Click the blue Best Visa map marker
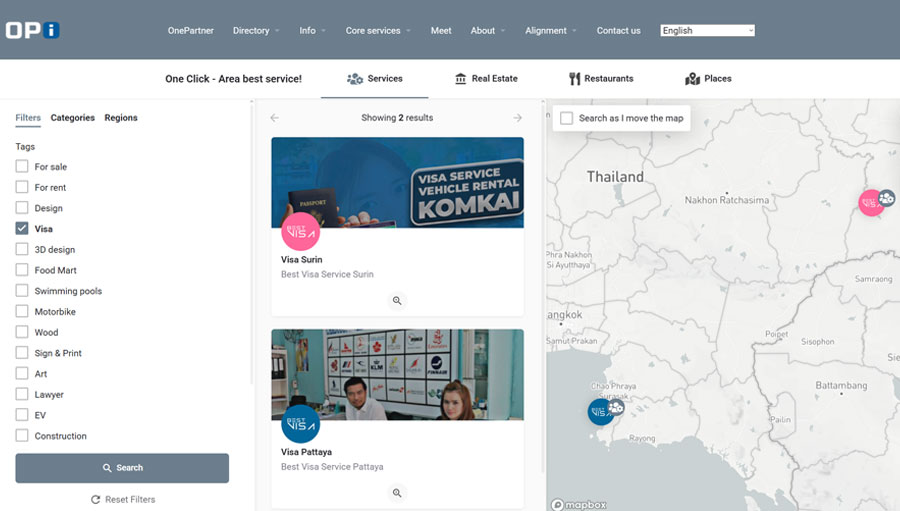Viewport: 900px width, 511px height. [x=600, y=411]
